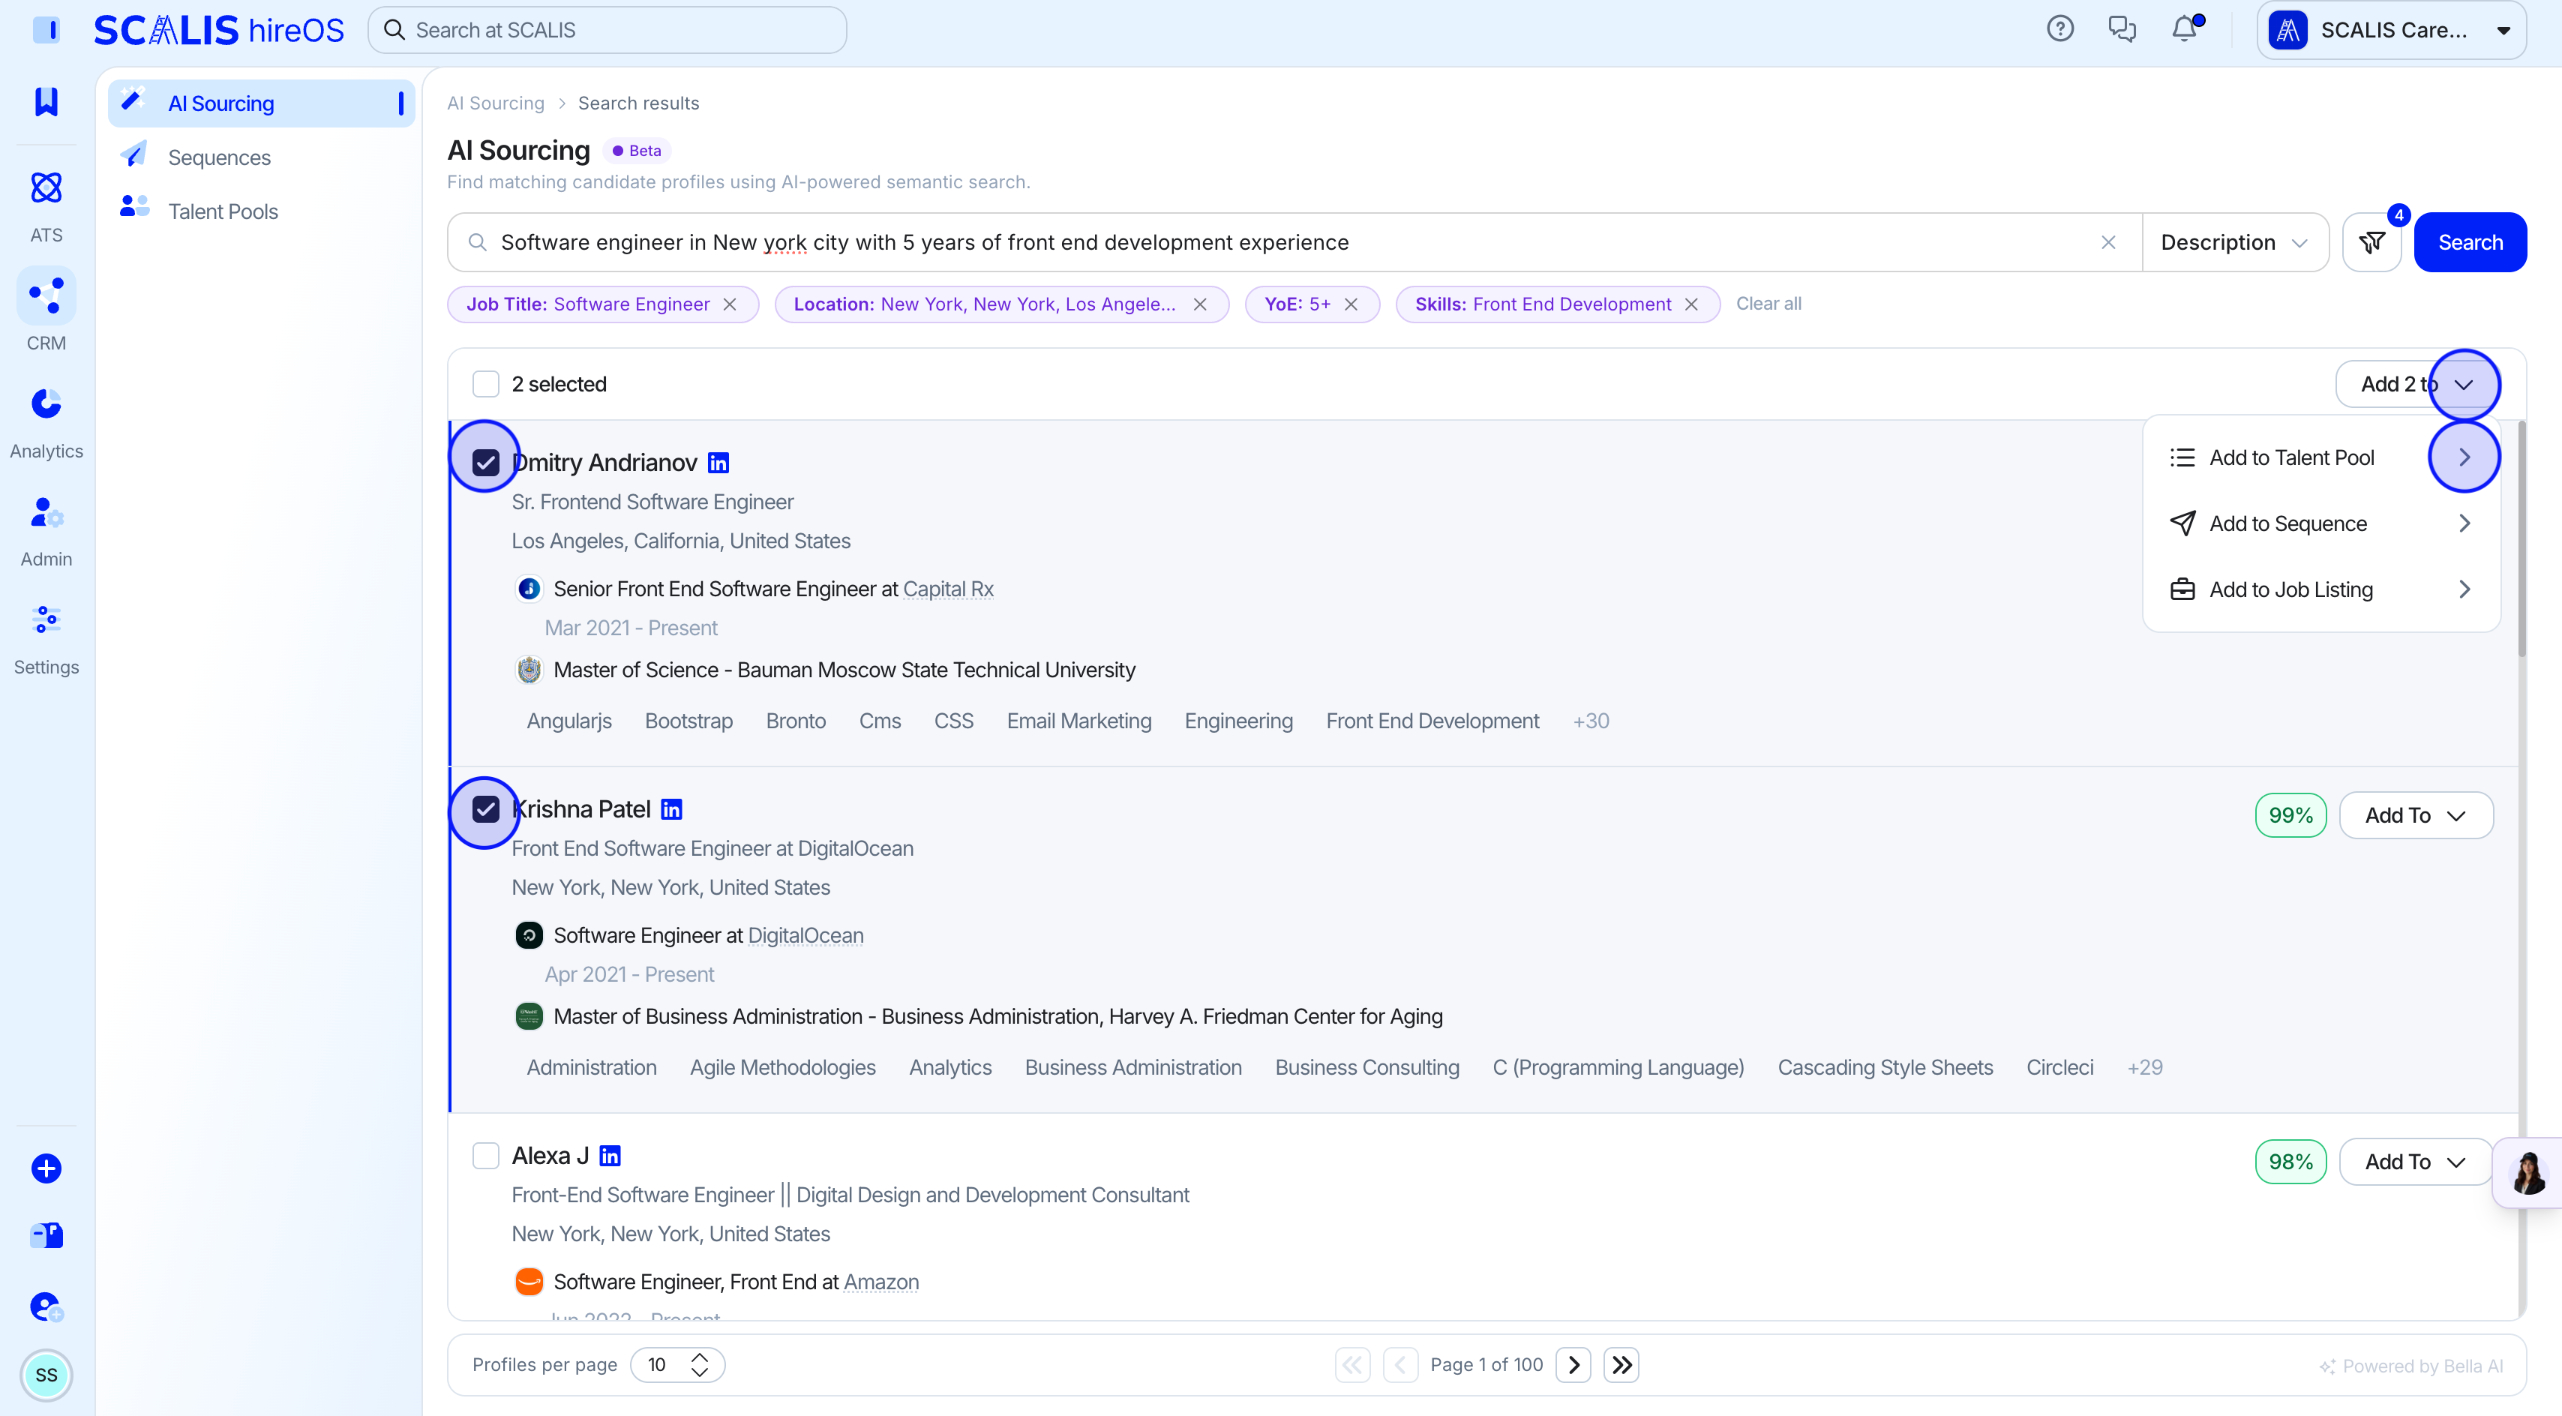2562x1416 pixels.
Task: Expand Krishna's +29 more skills
Action: point(2144,1068)
